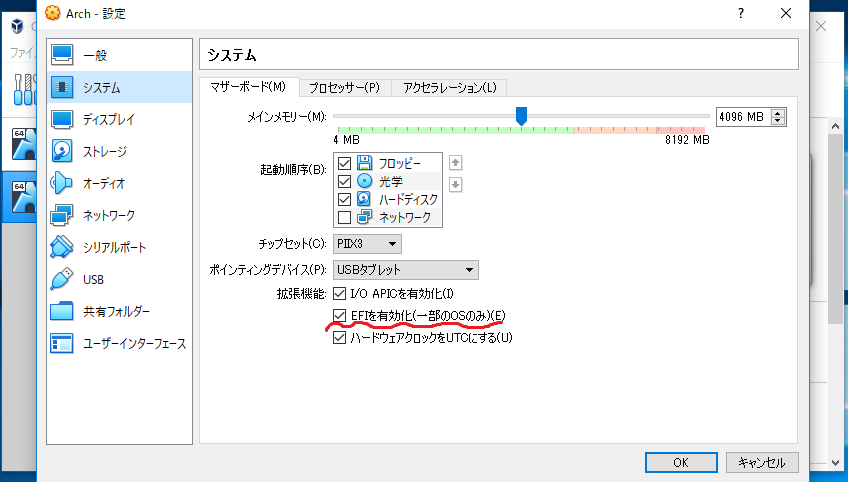Open the ネットワーク monitors icon
The image size is (848, 482).
coord(62,215)
